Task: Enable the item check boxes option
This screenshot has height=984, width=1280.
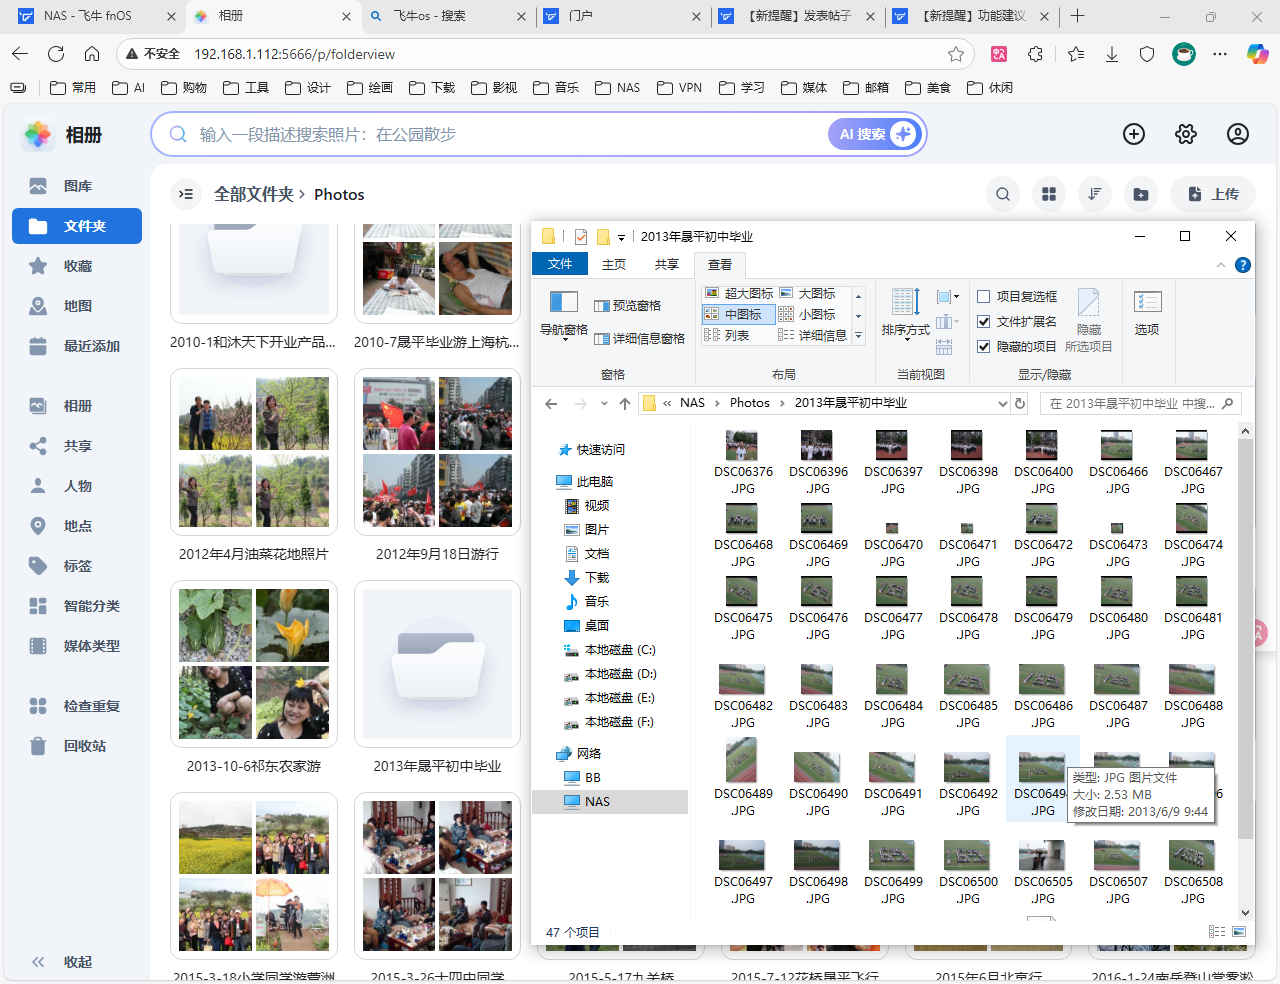Action: [x=984, y=296]
